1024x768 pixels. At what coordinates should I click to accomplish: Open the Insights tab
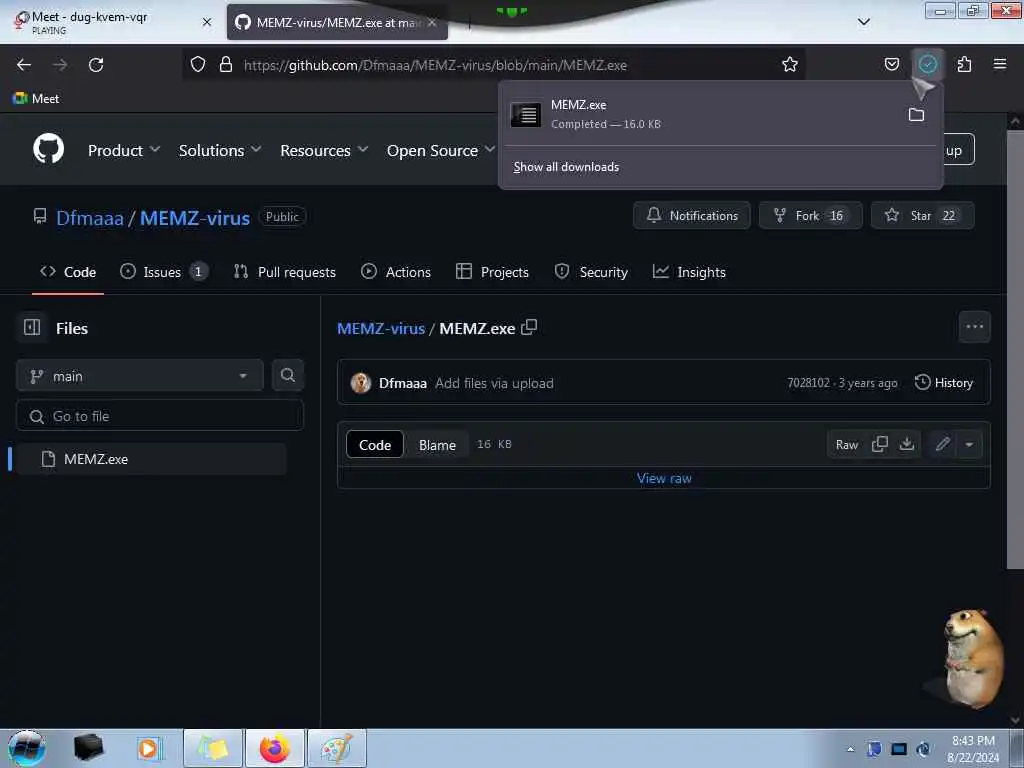click(x=689, y=272)
